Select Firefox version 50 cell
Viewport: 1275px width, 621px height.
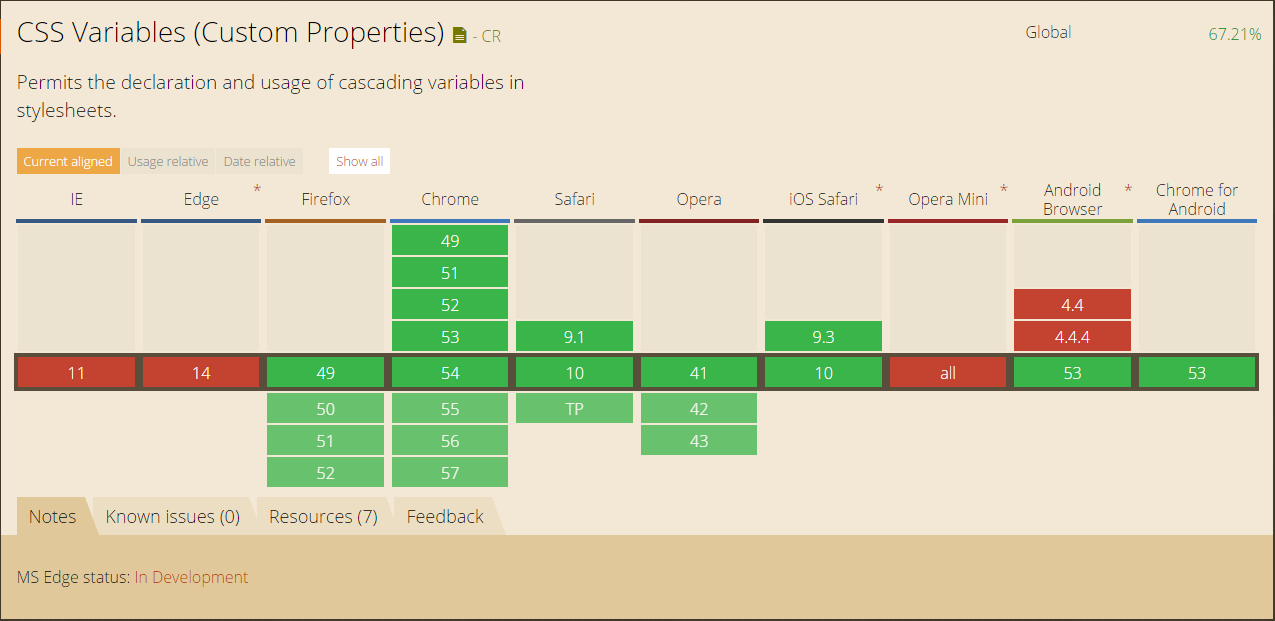(x=326, y=408)
